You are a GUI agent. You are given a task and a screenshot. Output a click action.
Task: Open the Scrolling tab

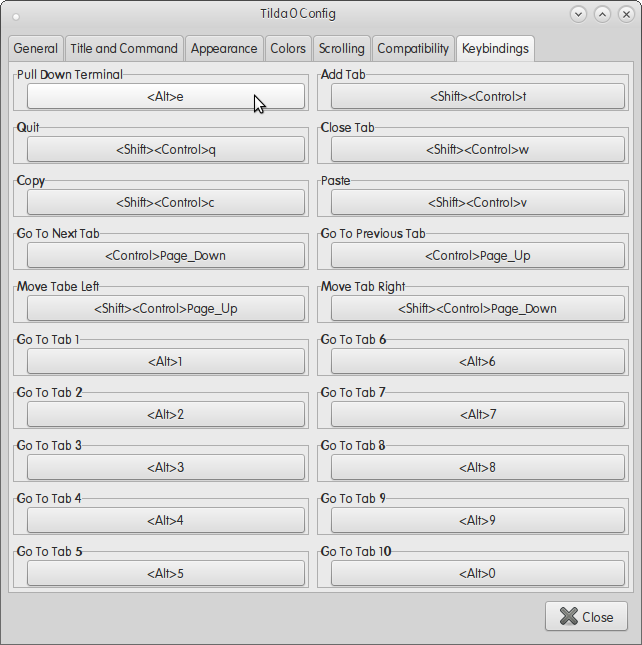point(341,49)
